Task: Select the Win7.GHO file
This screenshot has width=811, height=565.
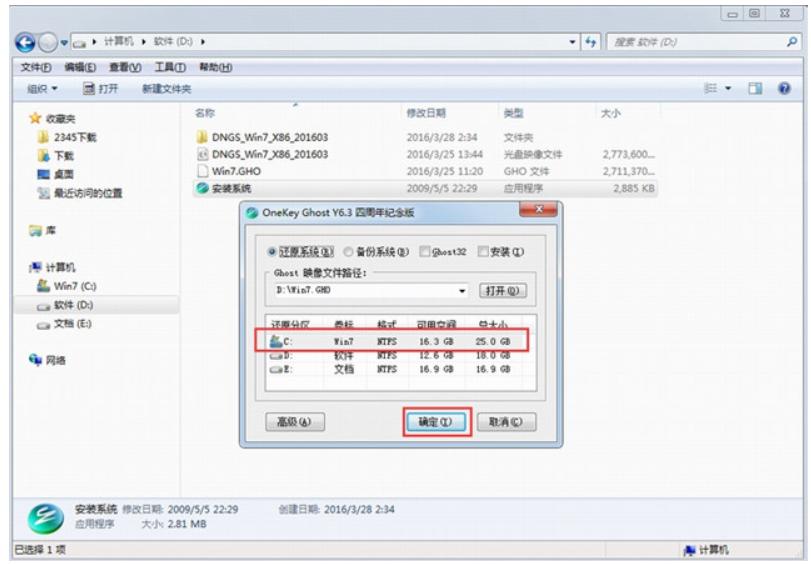Action: pyautogui.click(x=229, y=171)
